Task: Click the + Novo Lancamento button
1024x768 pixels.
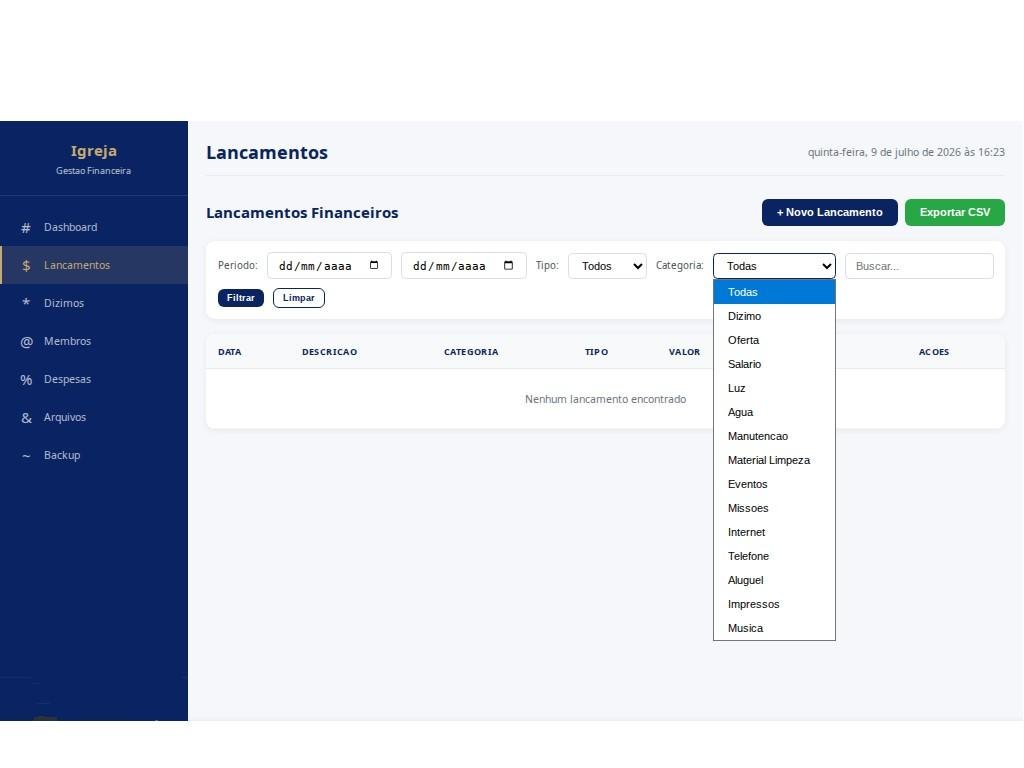Action: [829, 212]
